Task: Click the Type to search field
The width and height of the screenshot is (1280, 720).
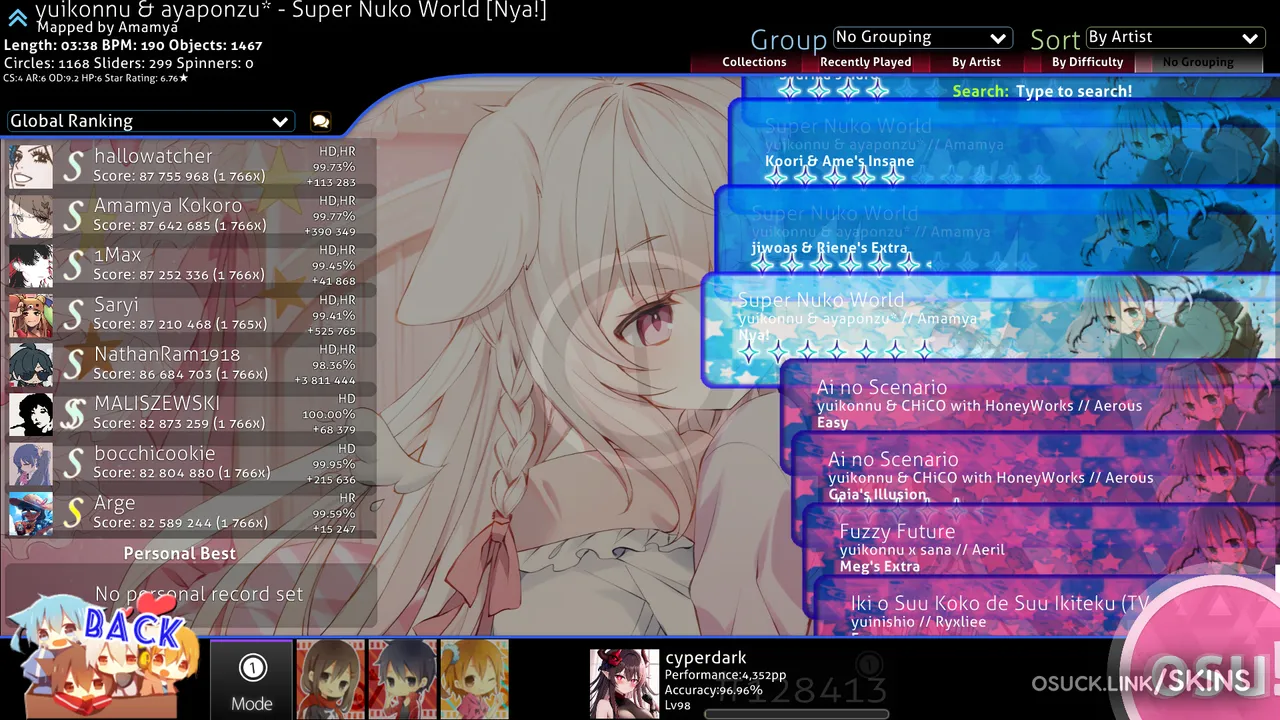Action: [1074, 91]
